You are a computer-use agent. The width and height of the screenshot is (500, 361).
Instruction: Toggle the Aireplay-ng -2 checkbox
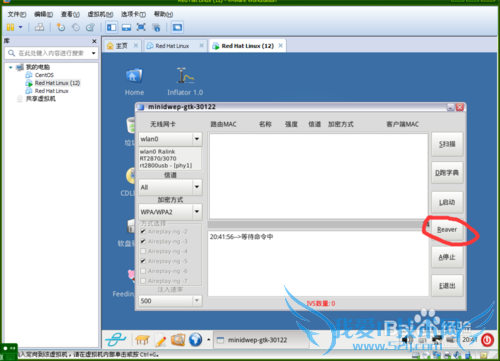[x=143, y=231]
